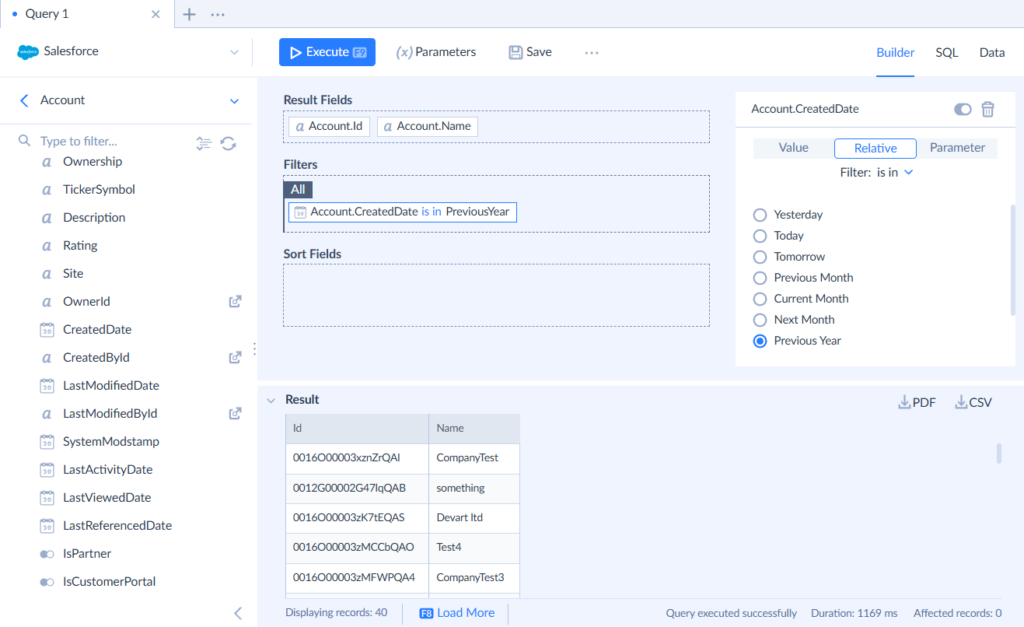
Task: Open OwnerId related object link icon
Action: (235, 301)
